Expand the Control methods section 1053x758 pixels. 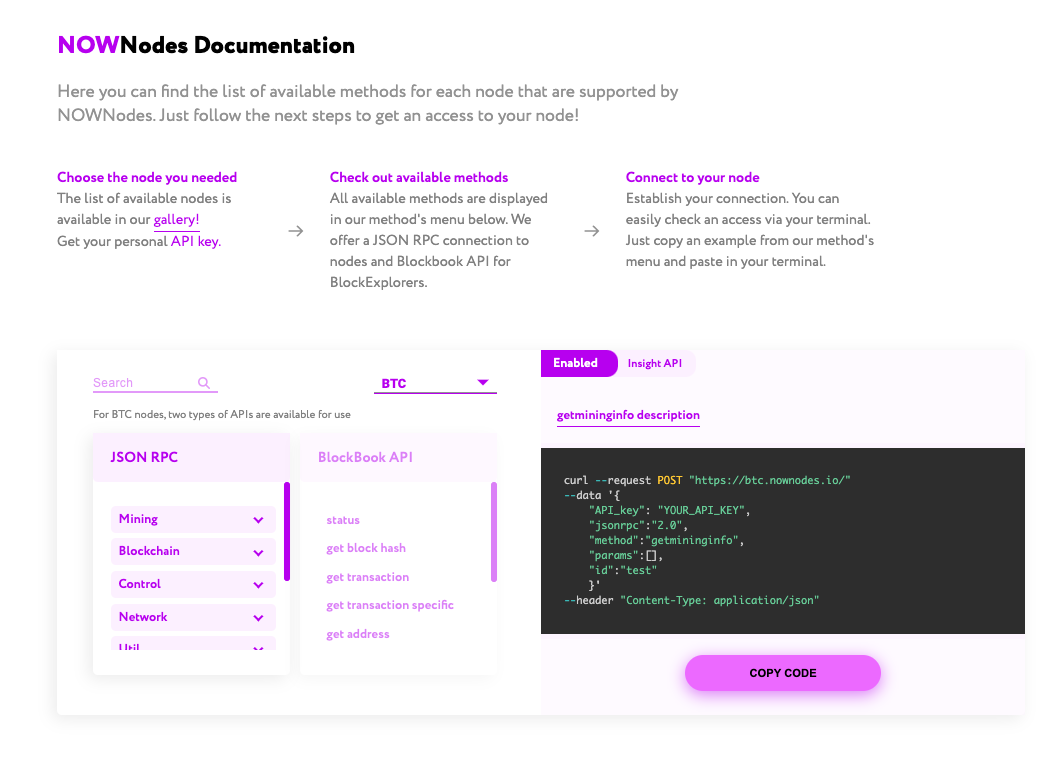(193, 584)
